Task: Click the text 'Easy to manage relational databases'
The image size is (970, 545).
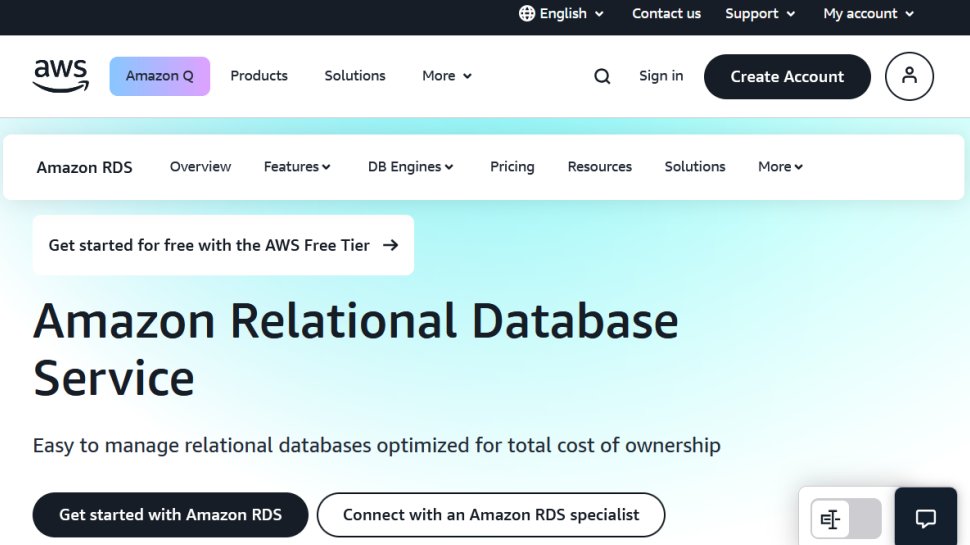Action: click(x=202, y=445)
